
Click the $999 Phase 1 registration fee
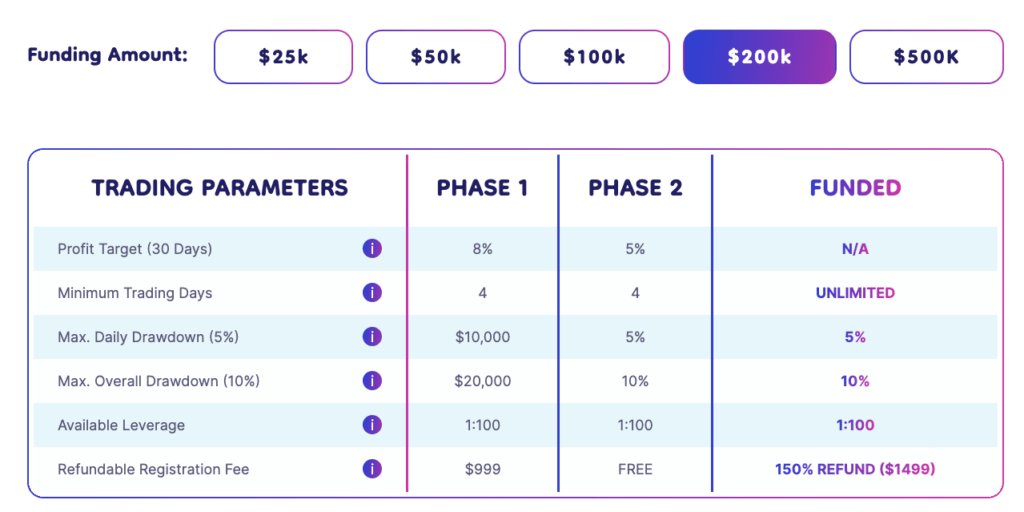pos(482,469)
